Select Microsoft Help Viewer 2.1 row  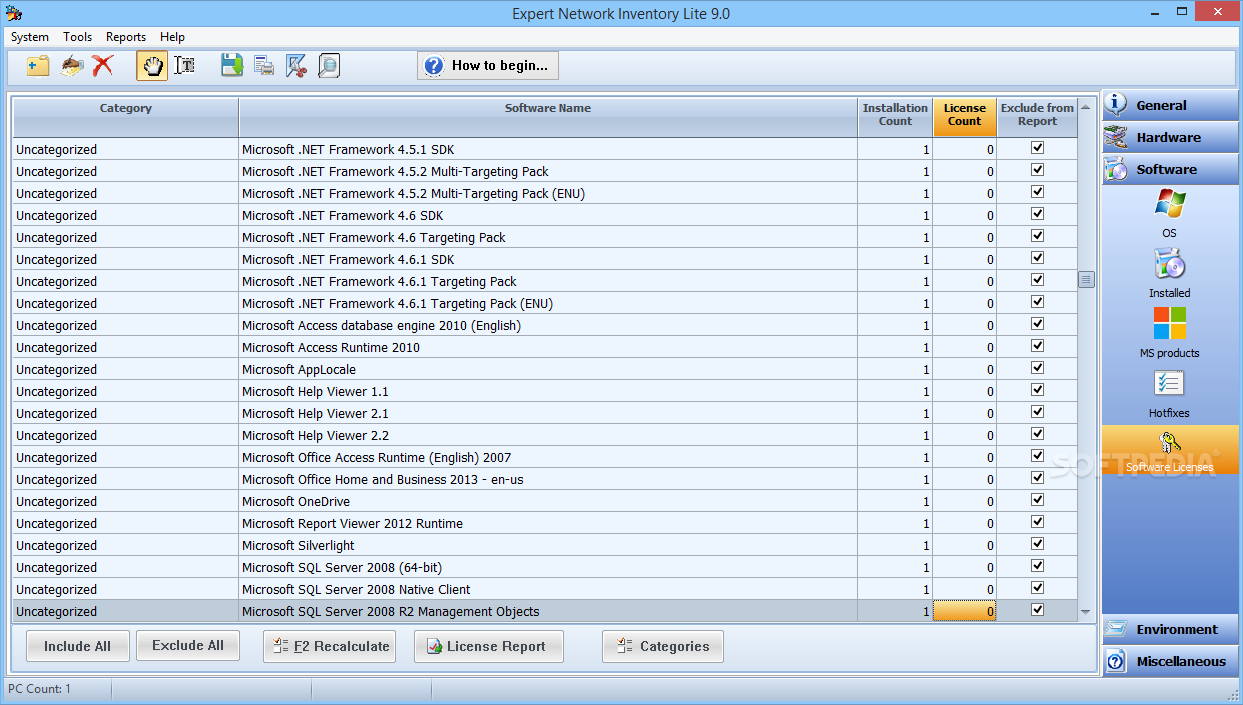click(545, 413)
